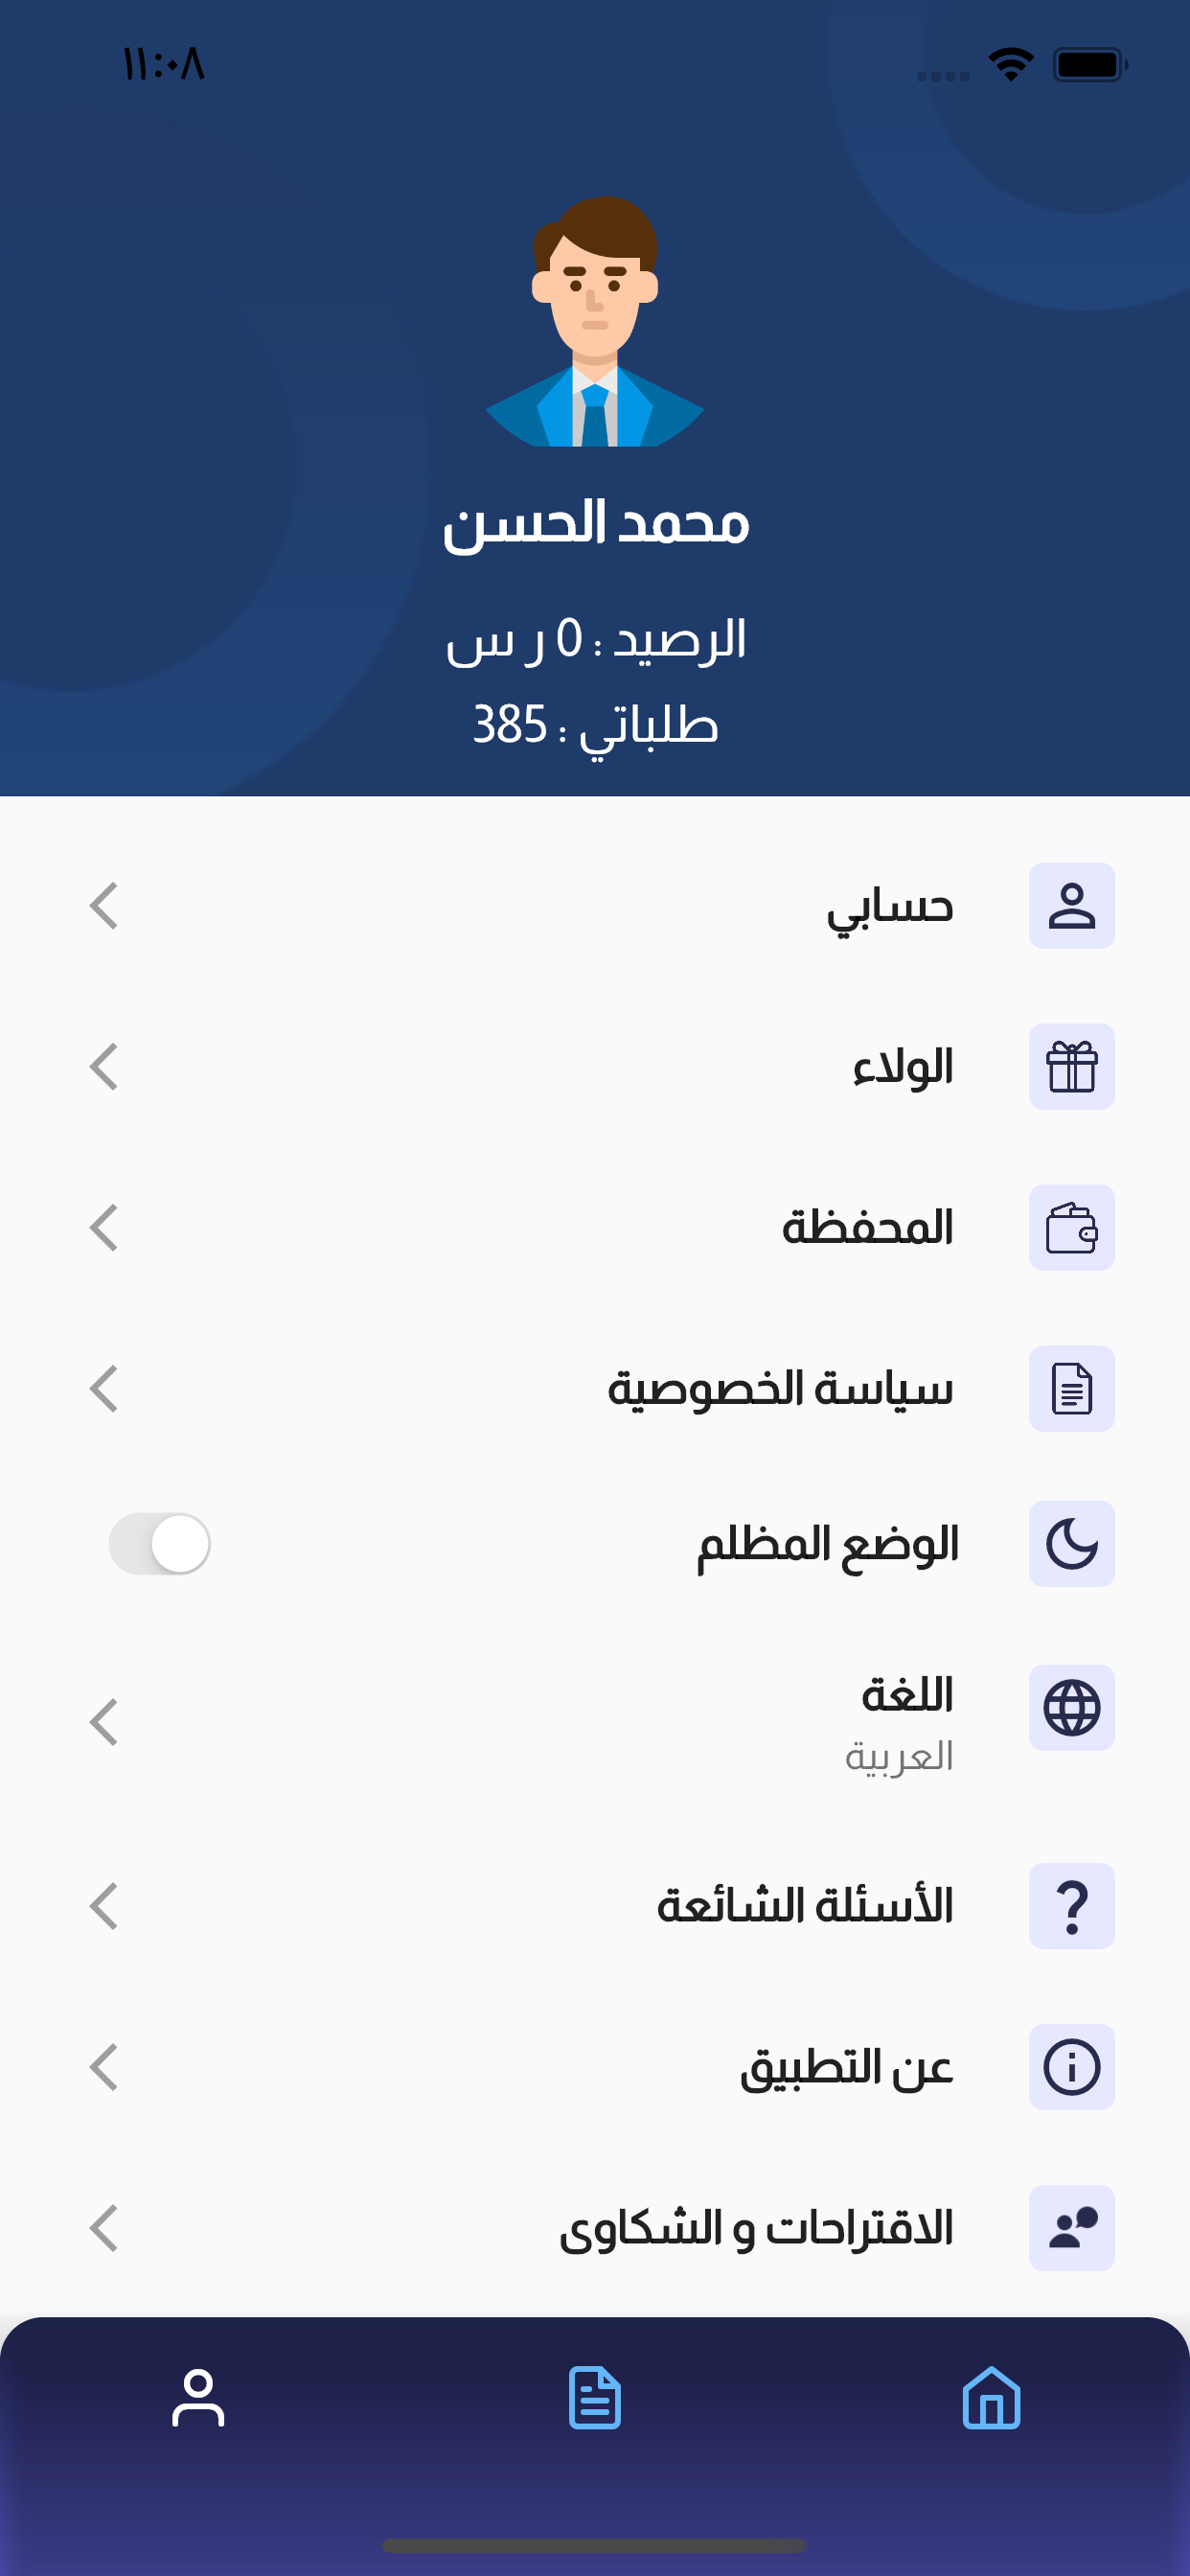
Task: Switch to the orders document tab
Action: pyautogui.click(x=595, y=2398)
